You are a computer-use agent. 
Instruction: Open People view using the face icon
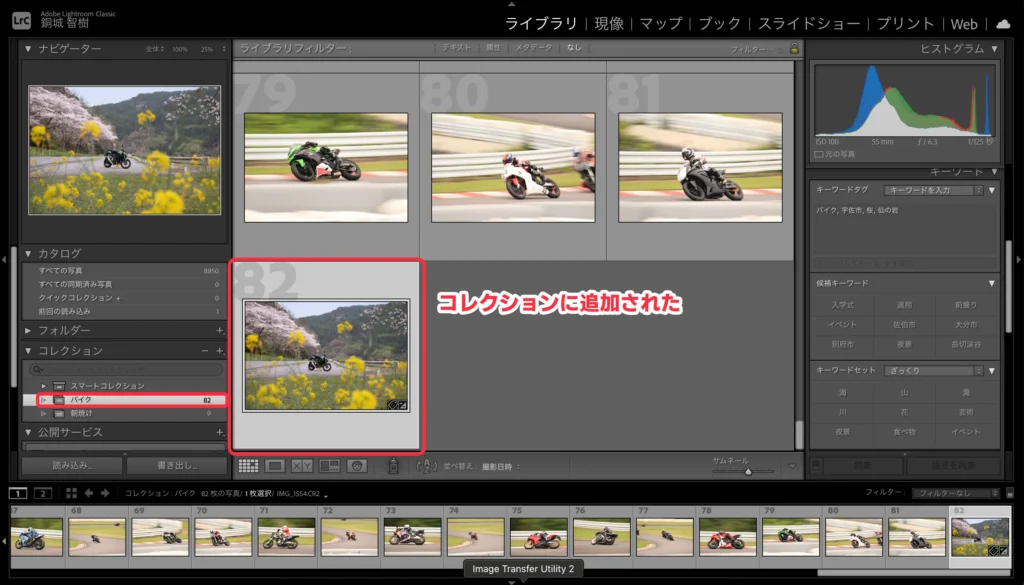pyautogui.click(x=357, y=465)
